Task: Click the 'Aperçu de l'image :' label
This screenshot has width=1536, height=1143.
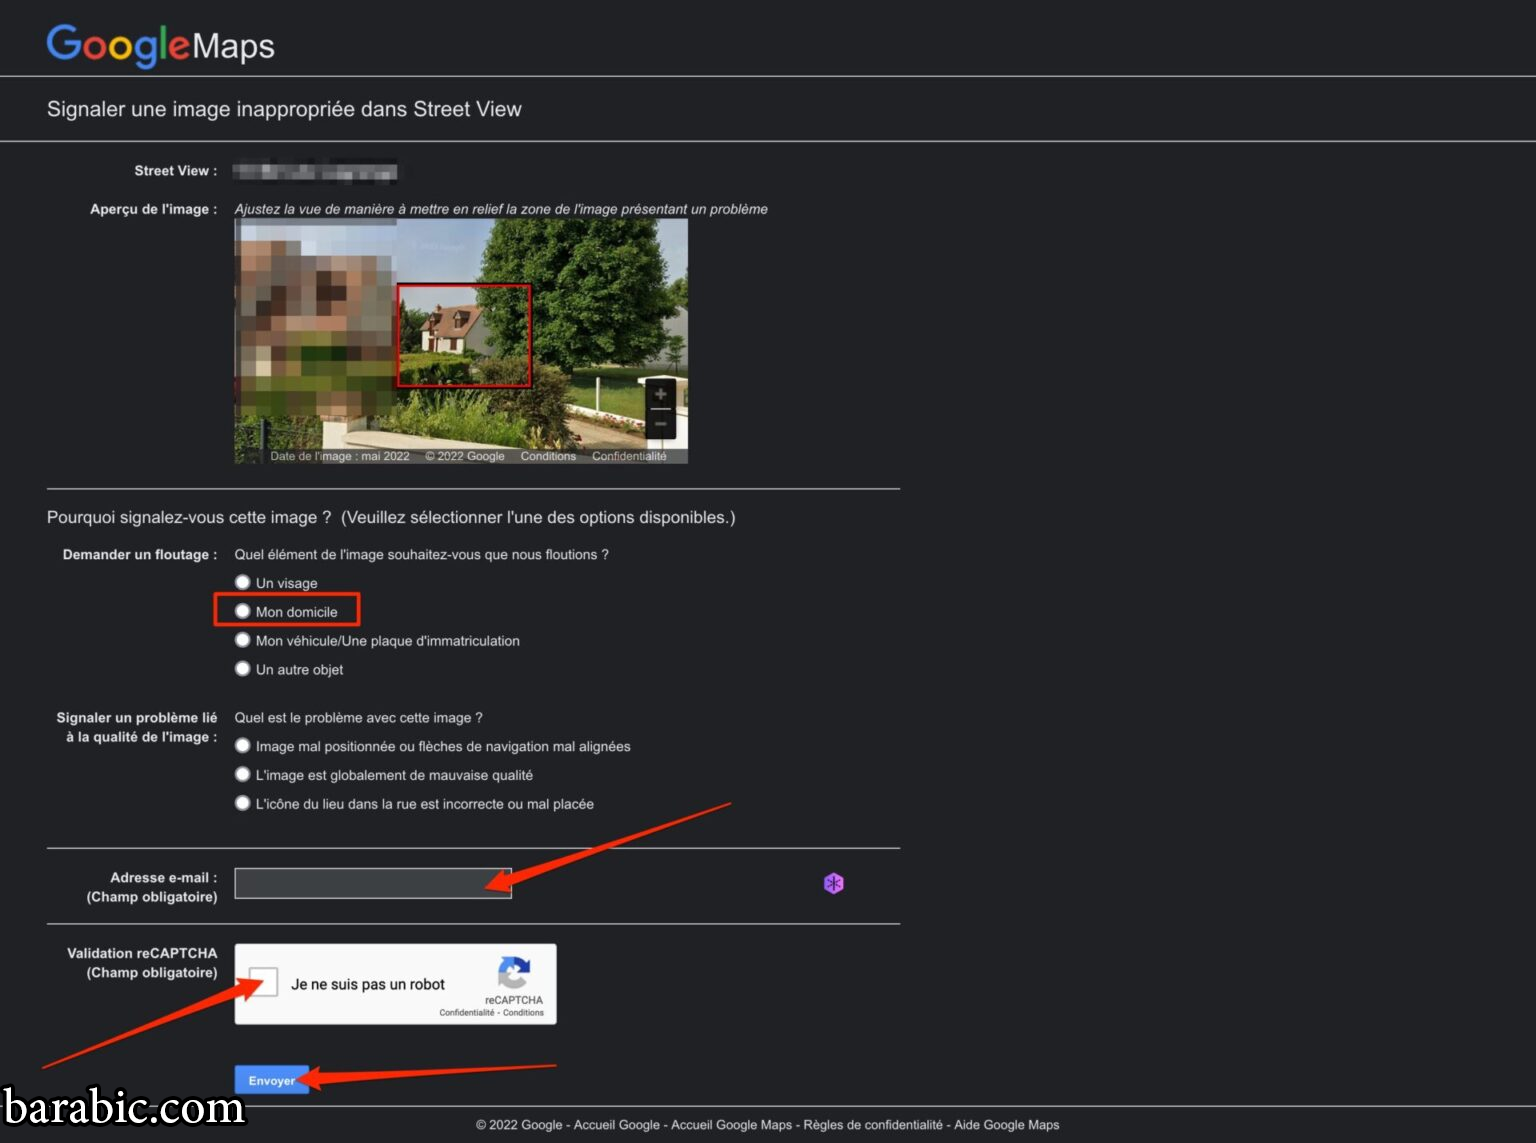Action: [x=153, y=209]
